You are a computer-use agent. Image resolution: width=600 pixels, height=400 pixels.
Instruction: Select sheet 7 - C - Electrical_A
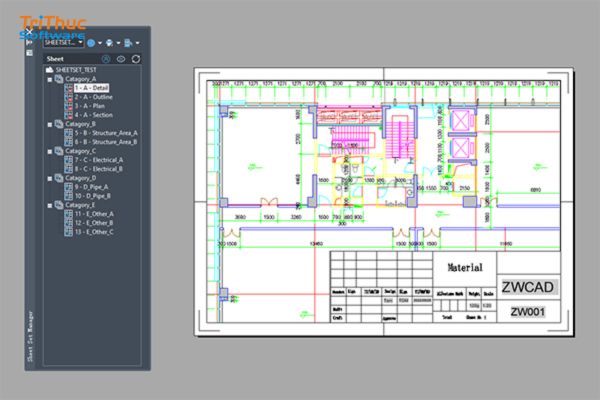[x=99, y=160]
